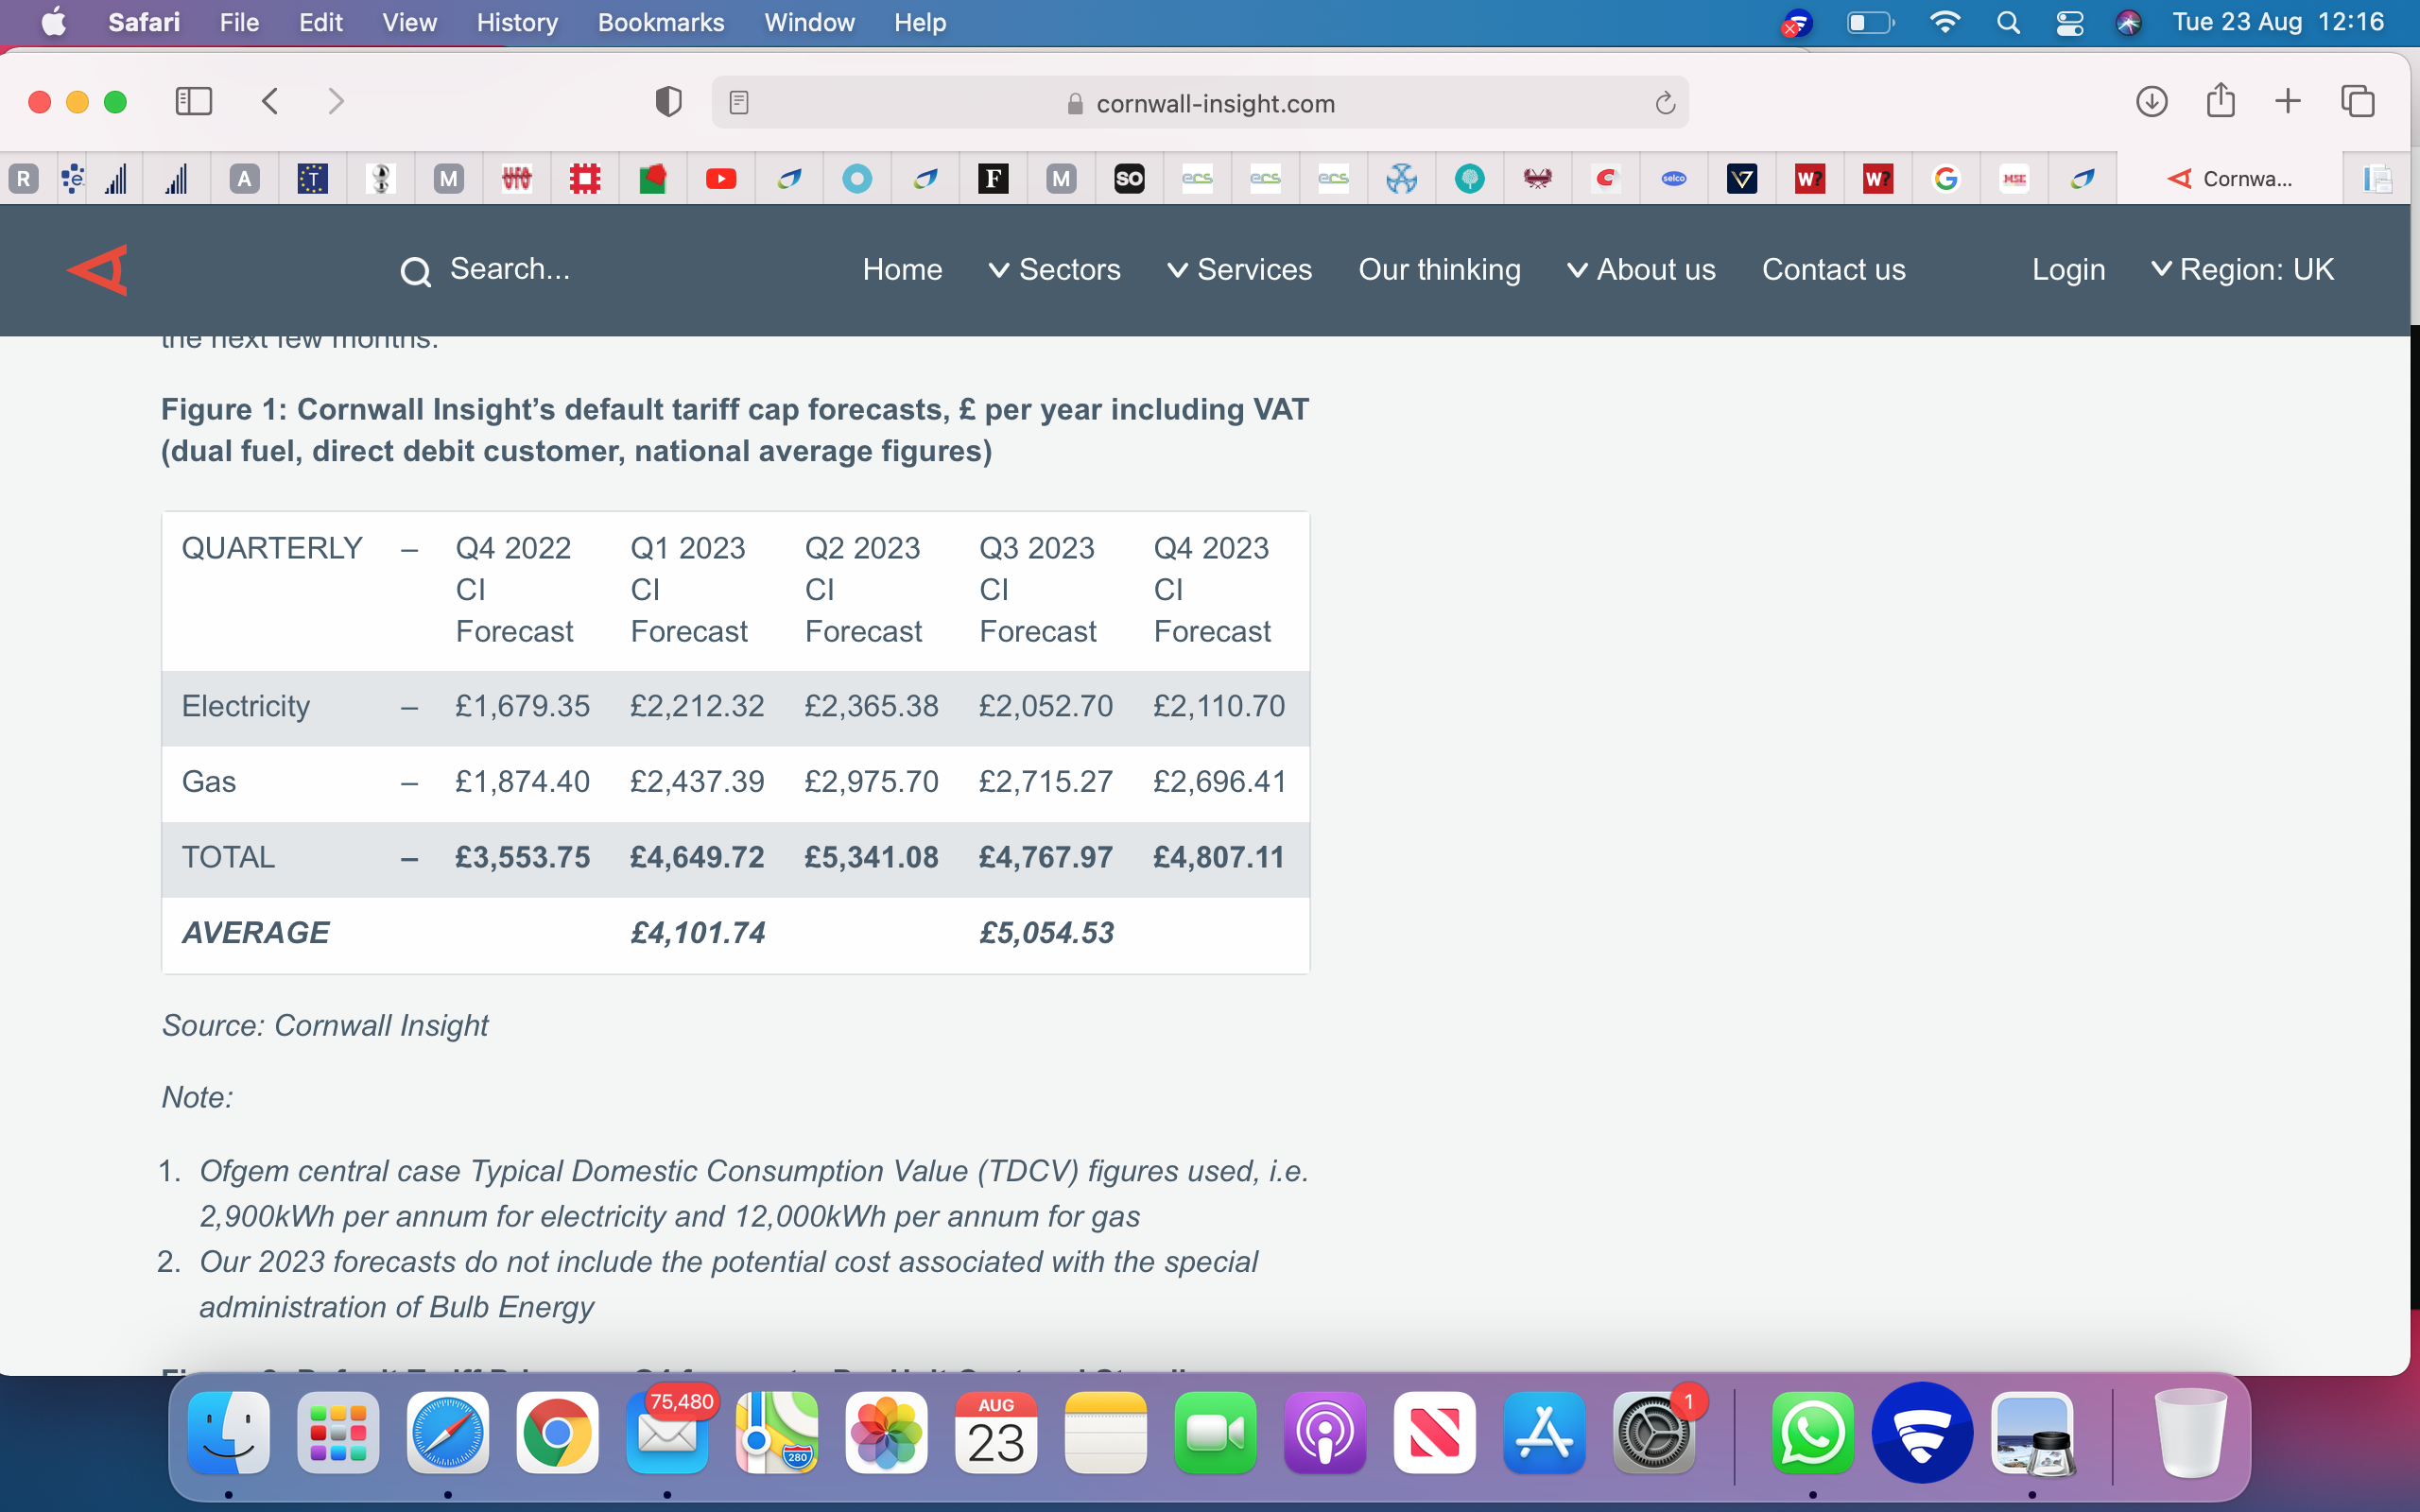2420x1512 pixels.
Task: Click the Reader view icon in address bar
Action: tap(739, 102)
